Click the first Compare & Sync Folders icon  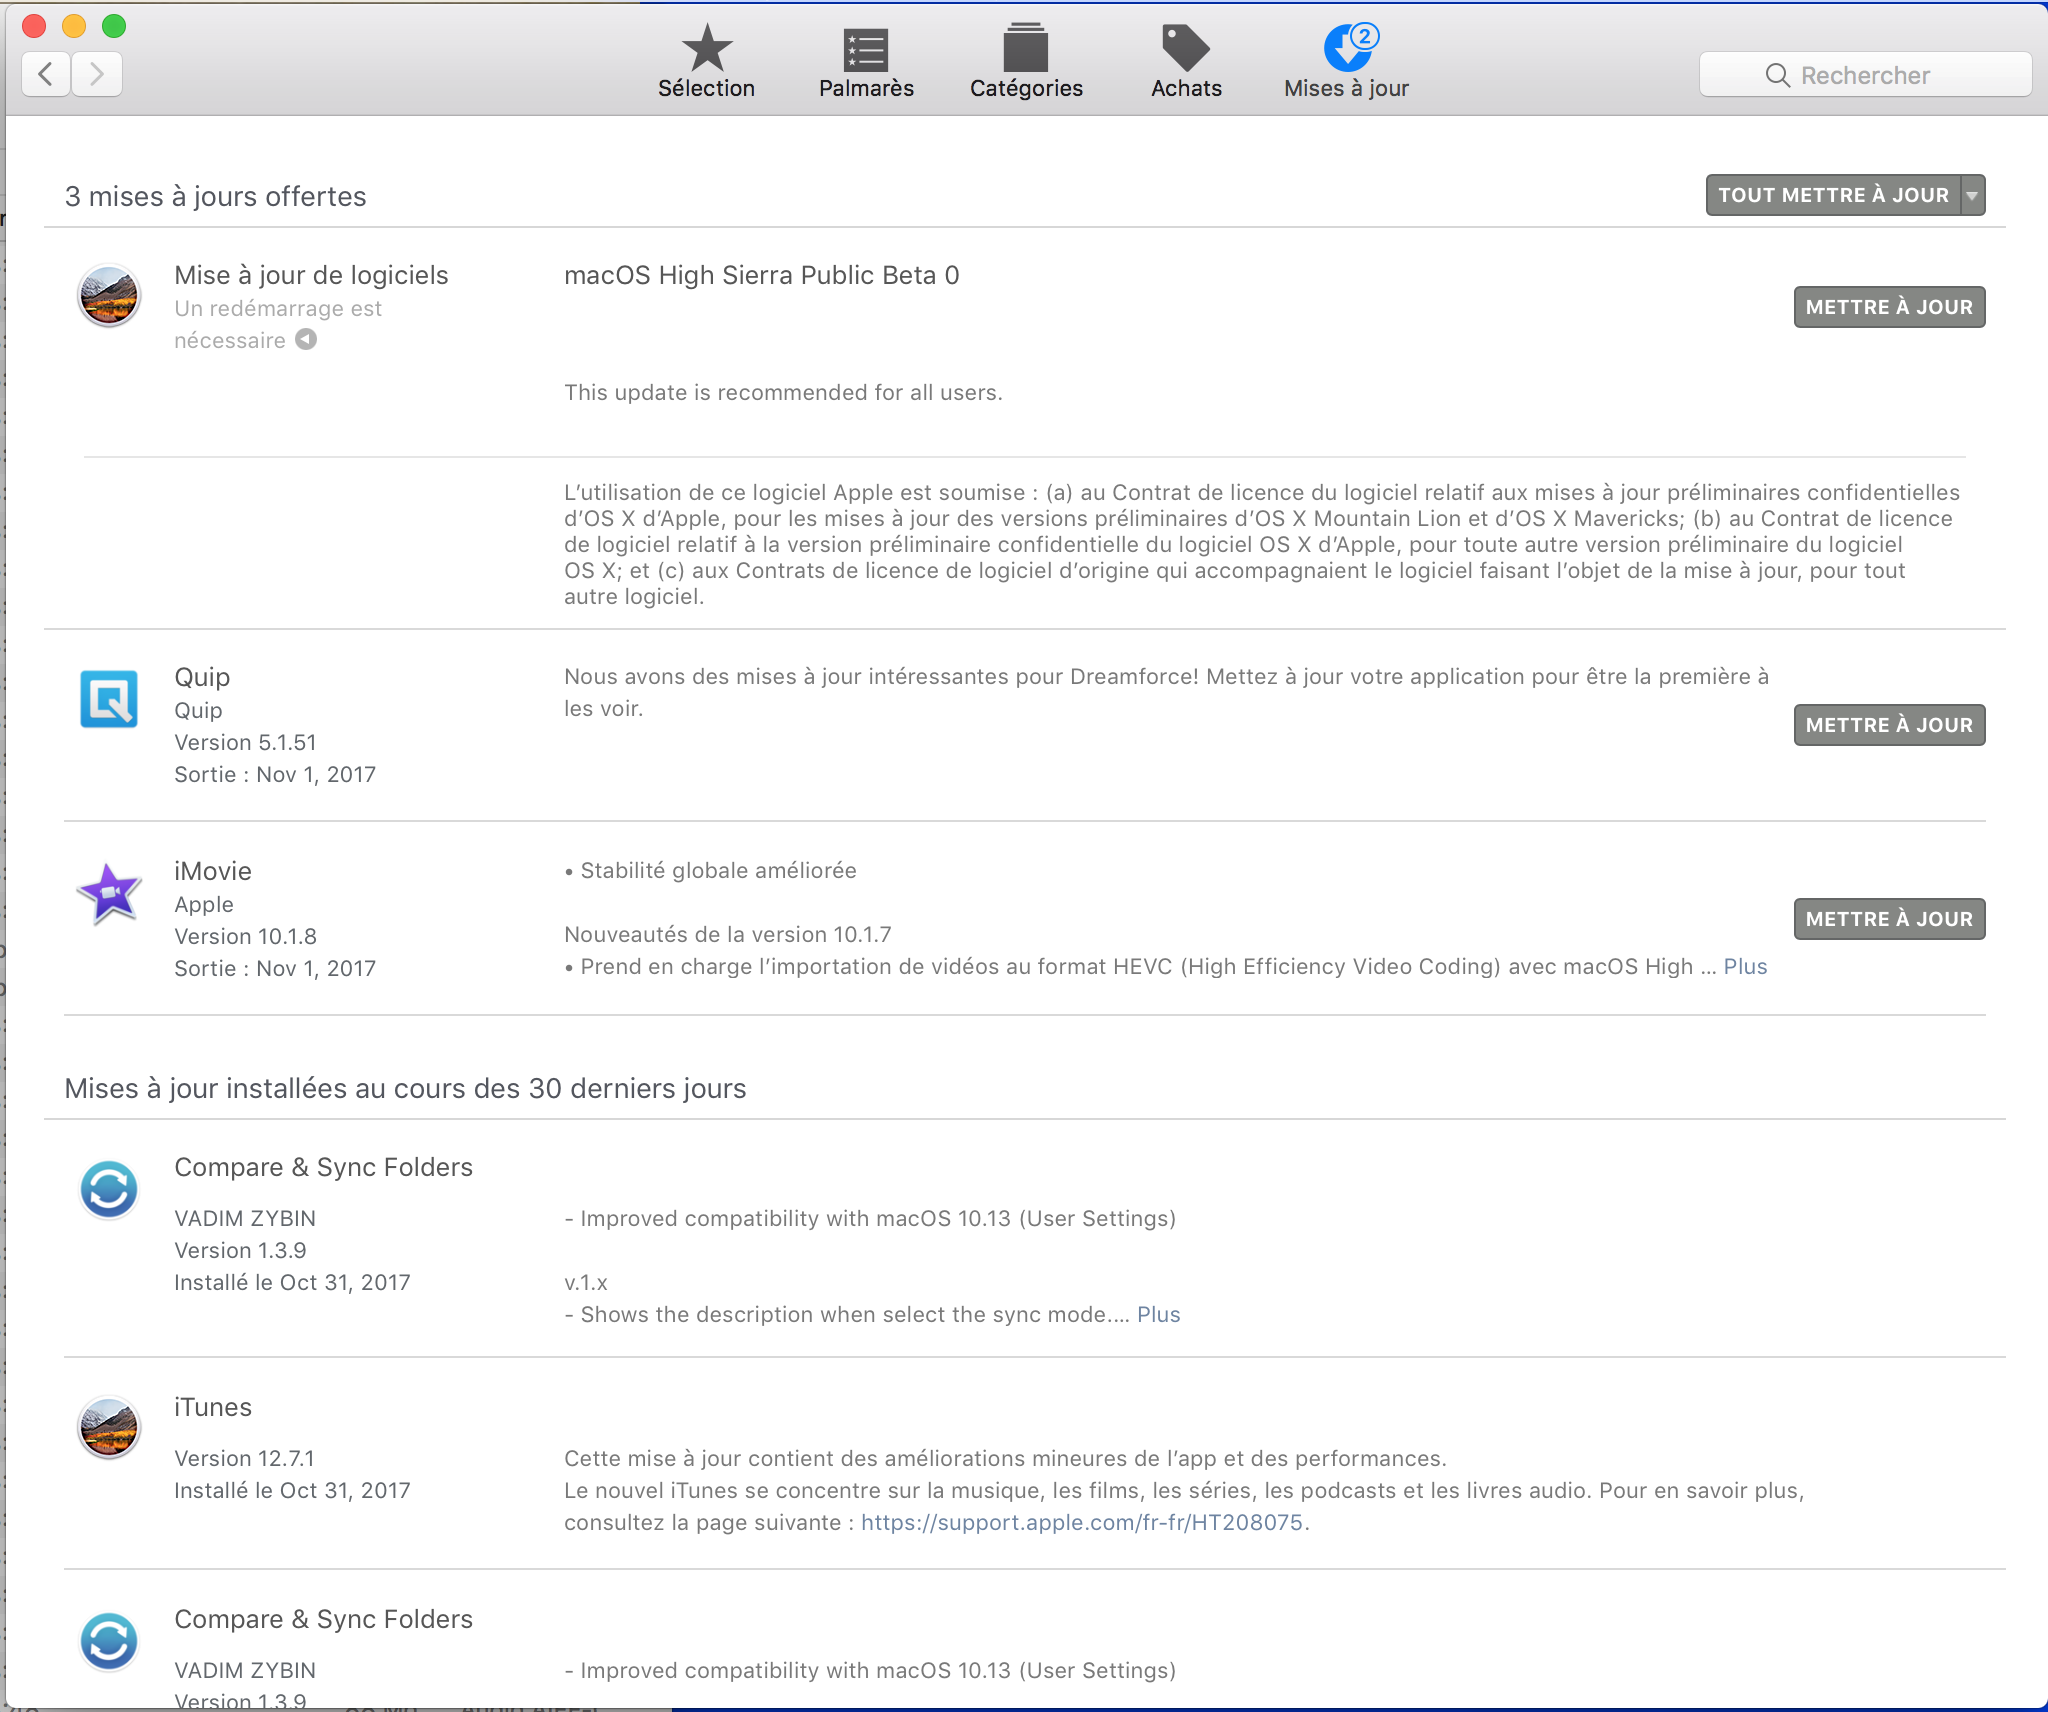click(109, 1189)
